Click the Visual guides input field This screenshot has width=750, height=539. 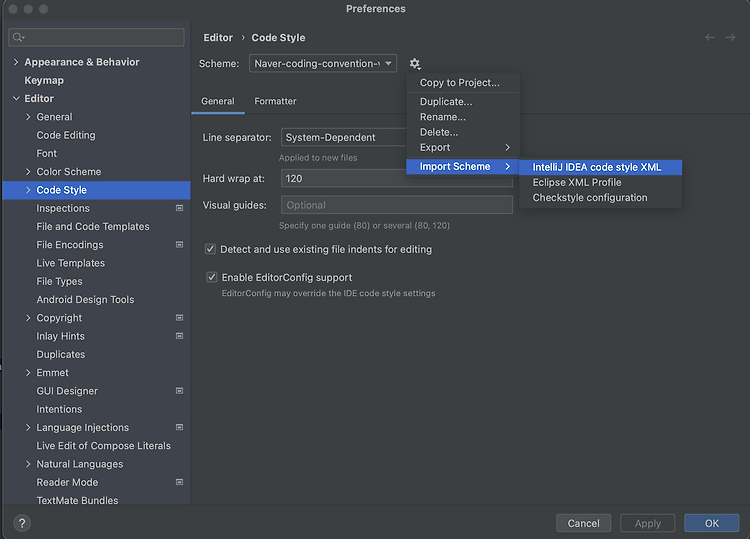pos(397,205)
